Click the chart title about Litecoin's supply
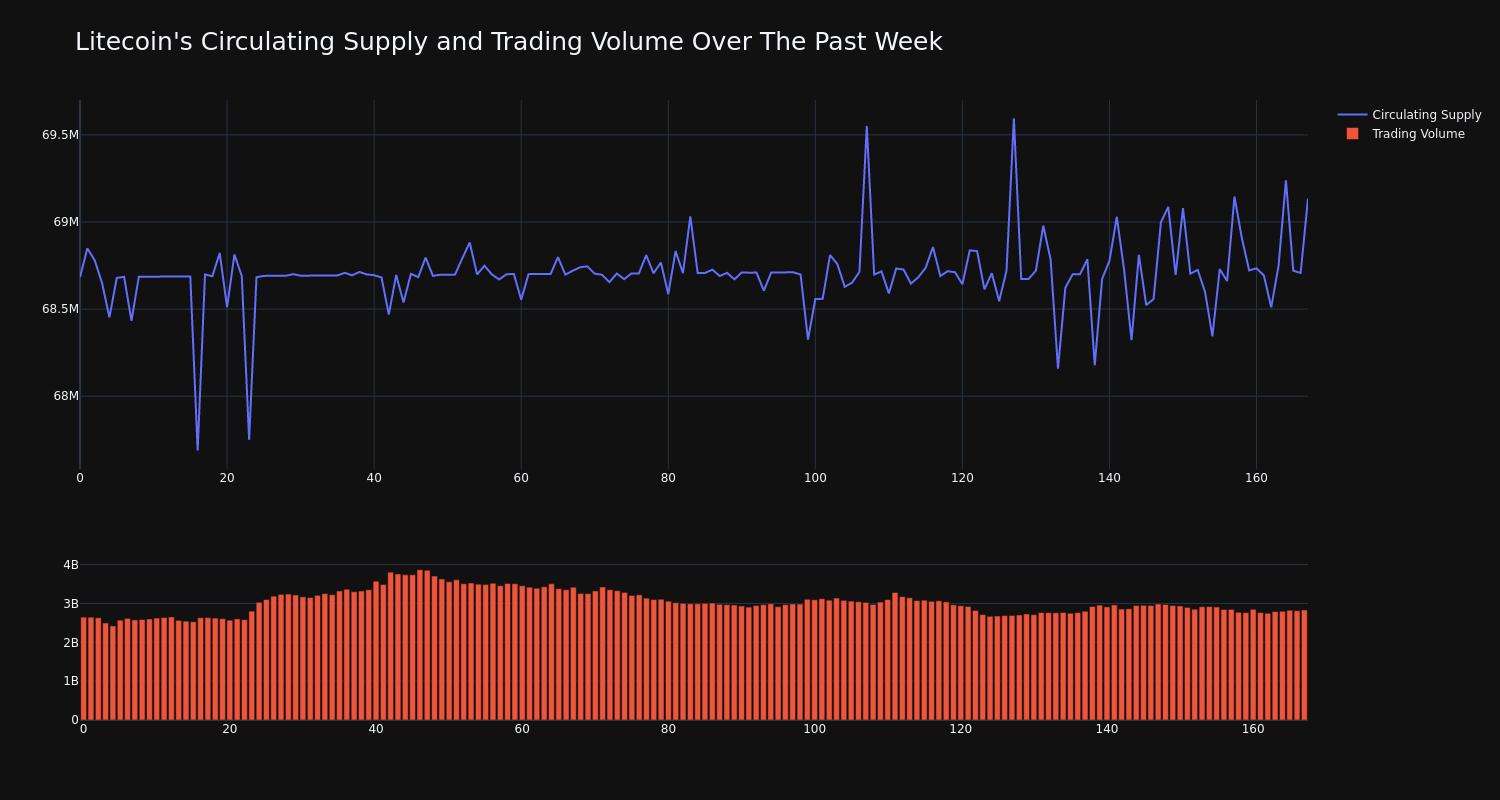Image resolution: width=1500 pixels, height=800 pixels. pos(508,42)
